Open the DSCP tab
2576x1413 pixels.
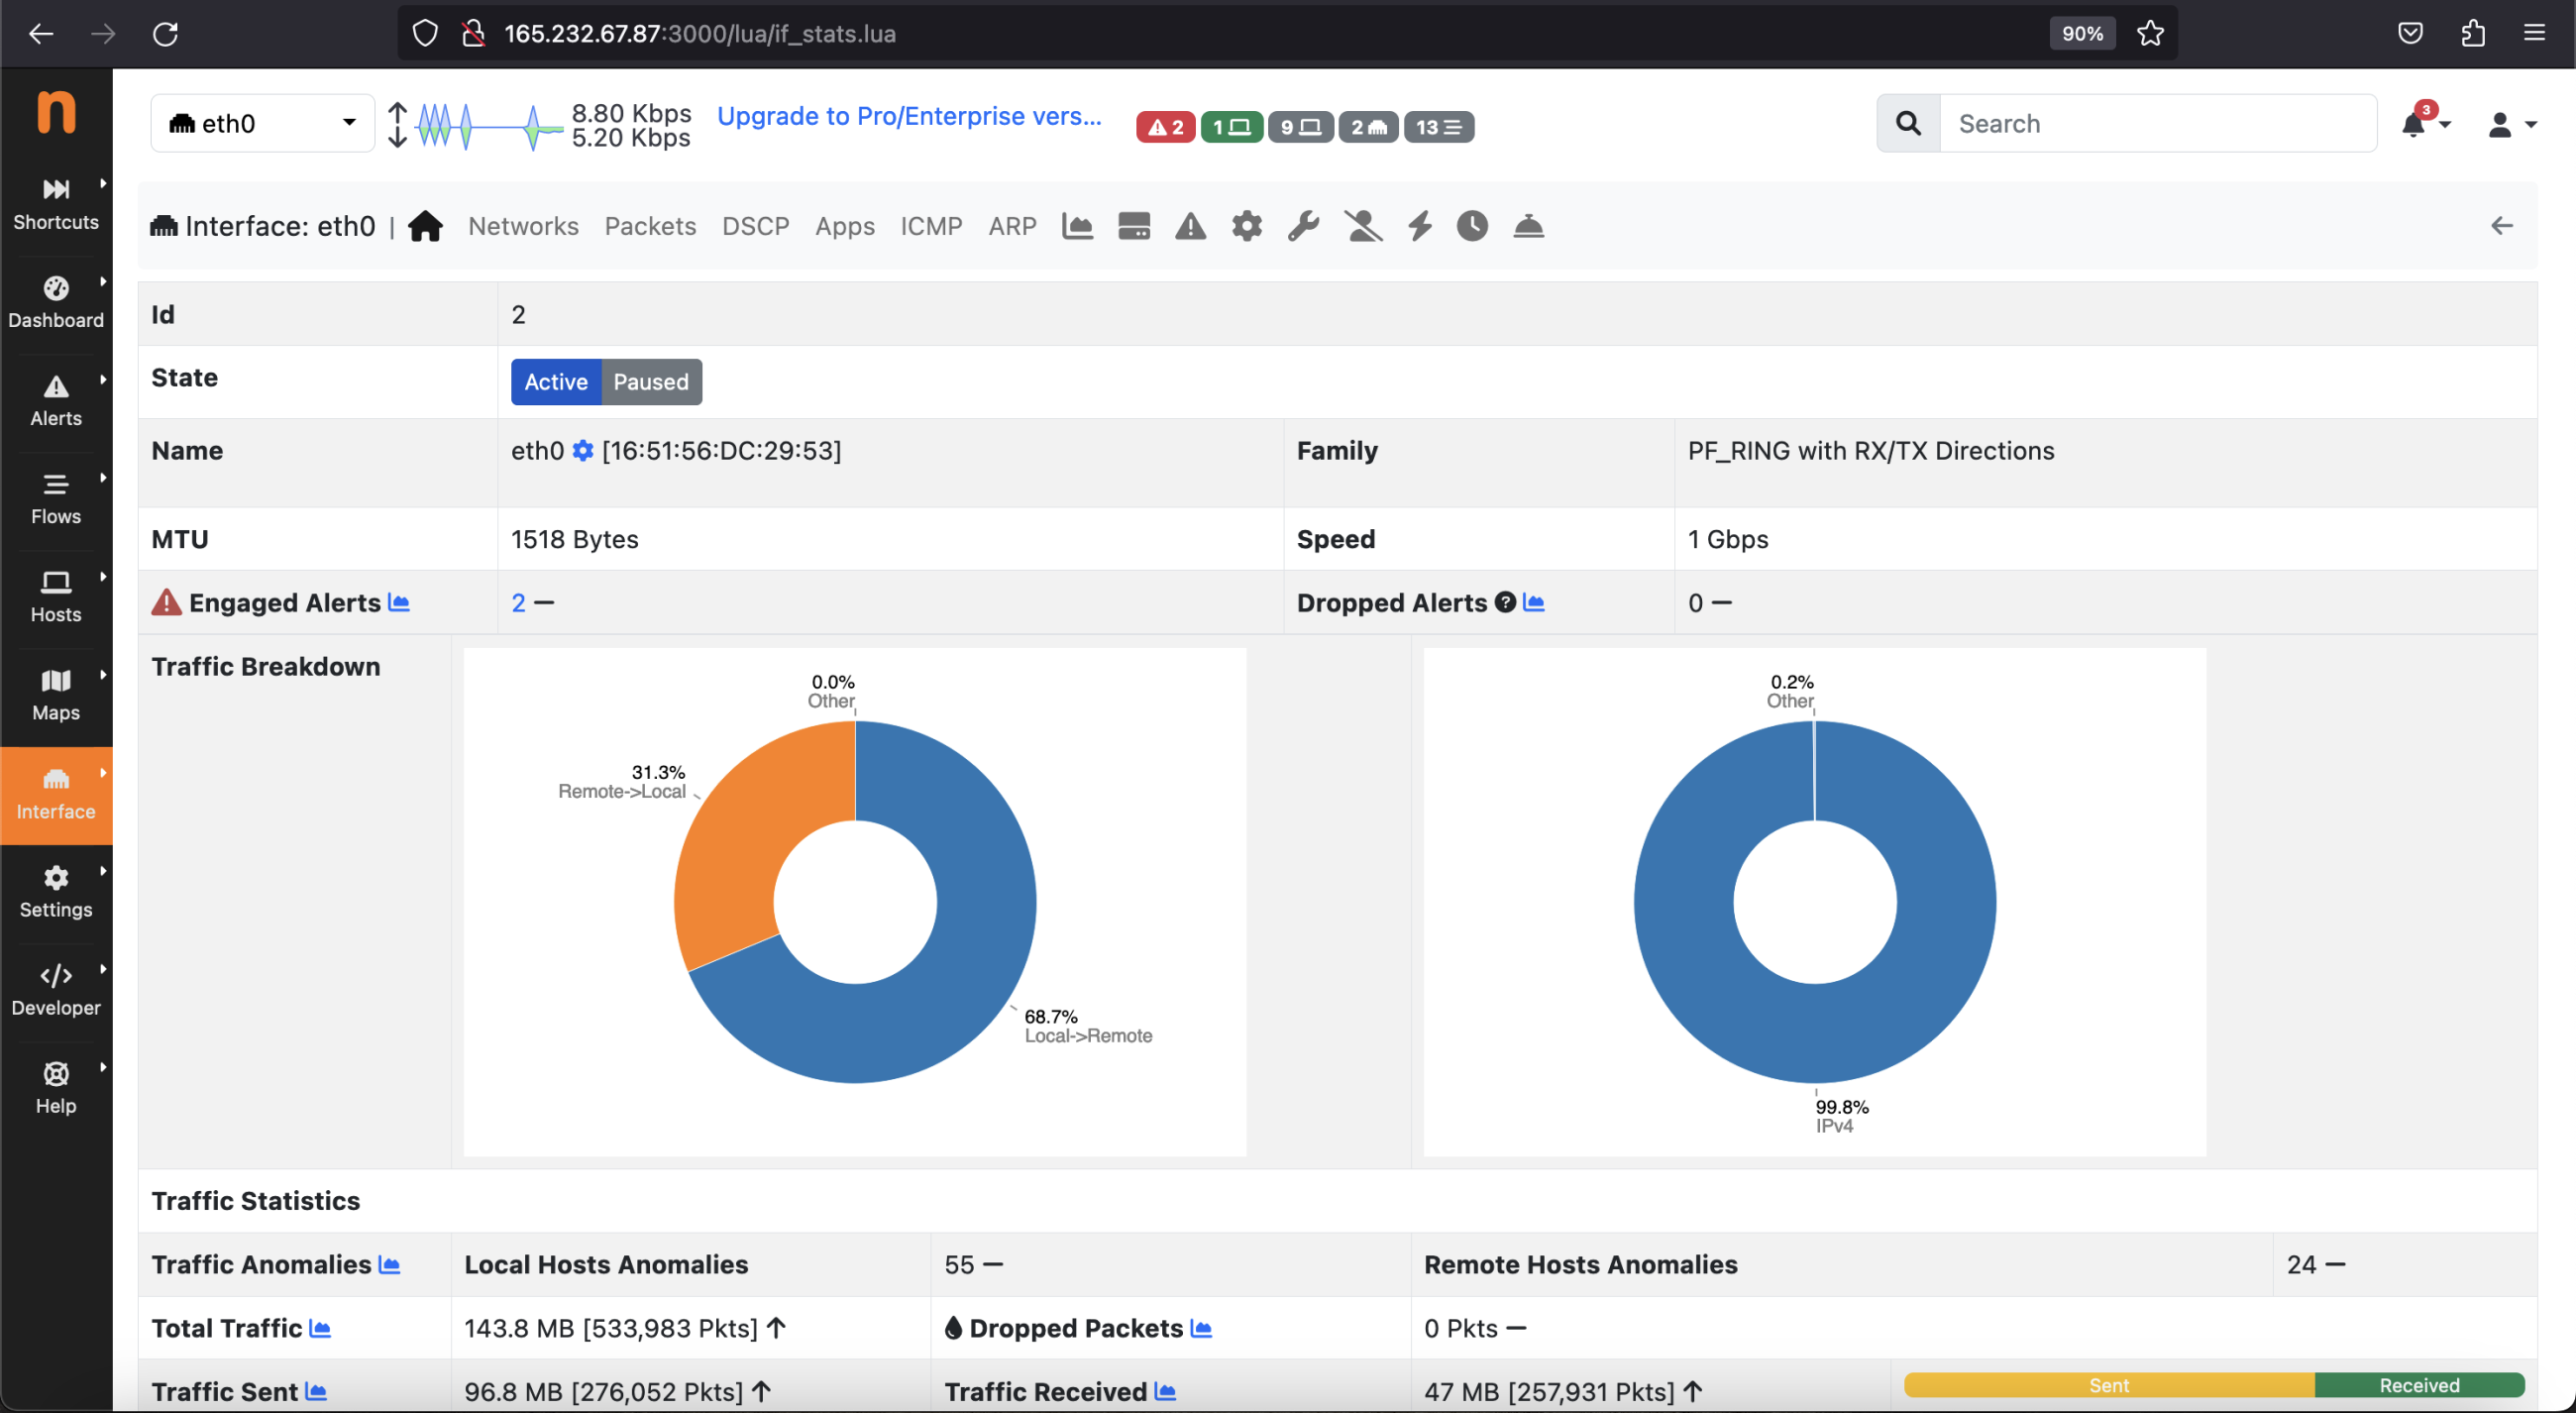(755, 226)
